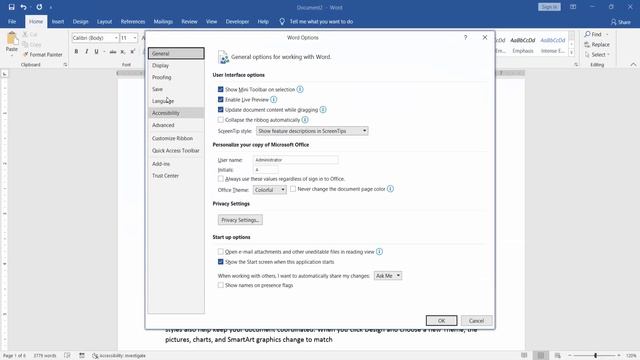The width and height of the screenshot is (640, 360).
Task: Switch to the Design ribbon tab
Action: pos(80,22)
